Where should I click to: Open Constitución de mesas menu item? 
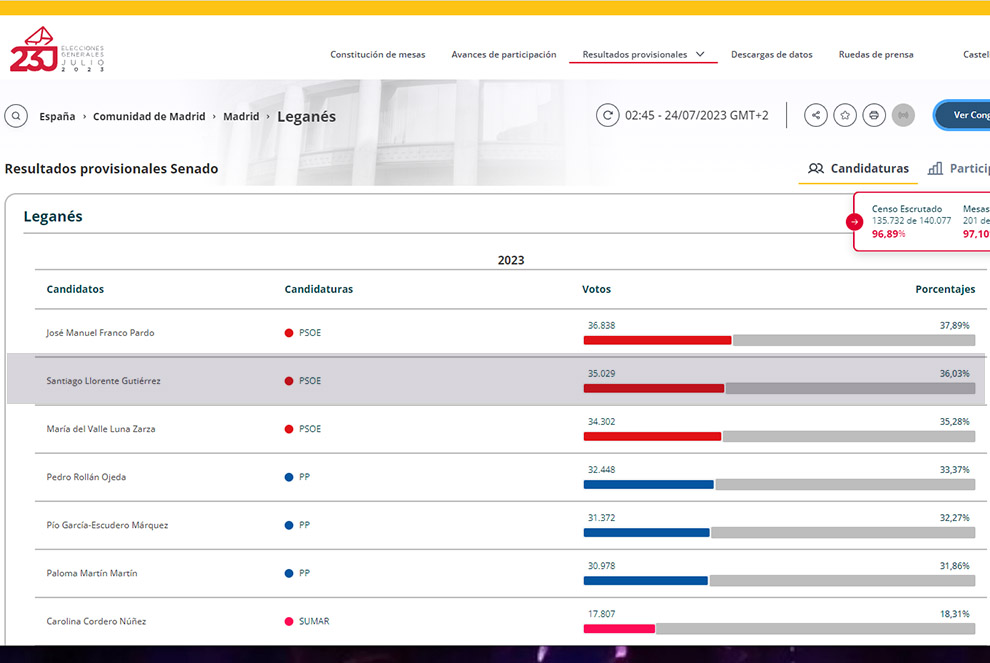377,54
